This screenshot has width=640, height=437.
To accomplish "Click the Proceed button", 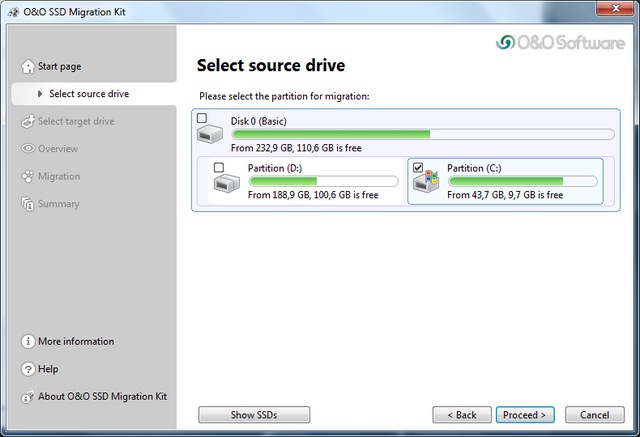I will click(525, 415).
